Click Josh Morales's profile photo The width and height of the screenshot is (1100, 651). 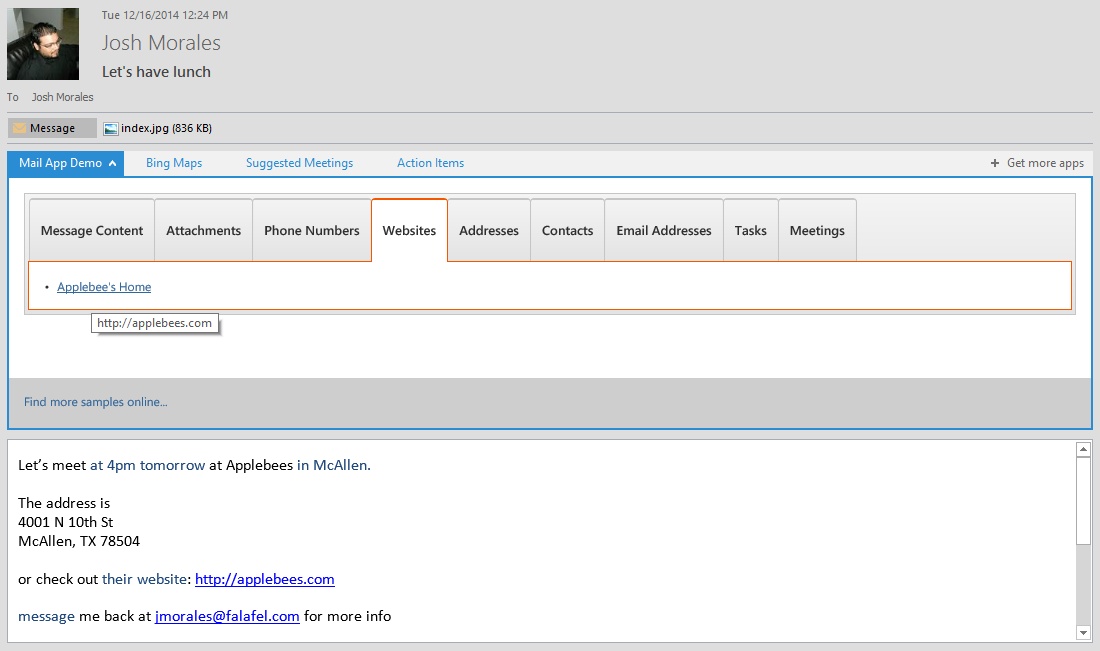(x=43, y=43)
